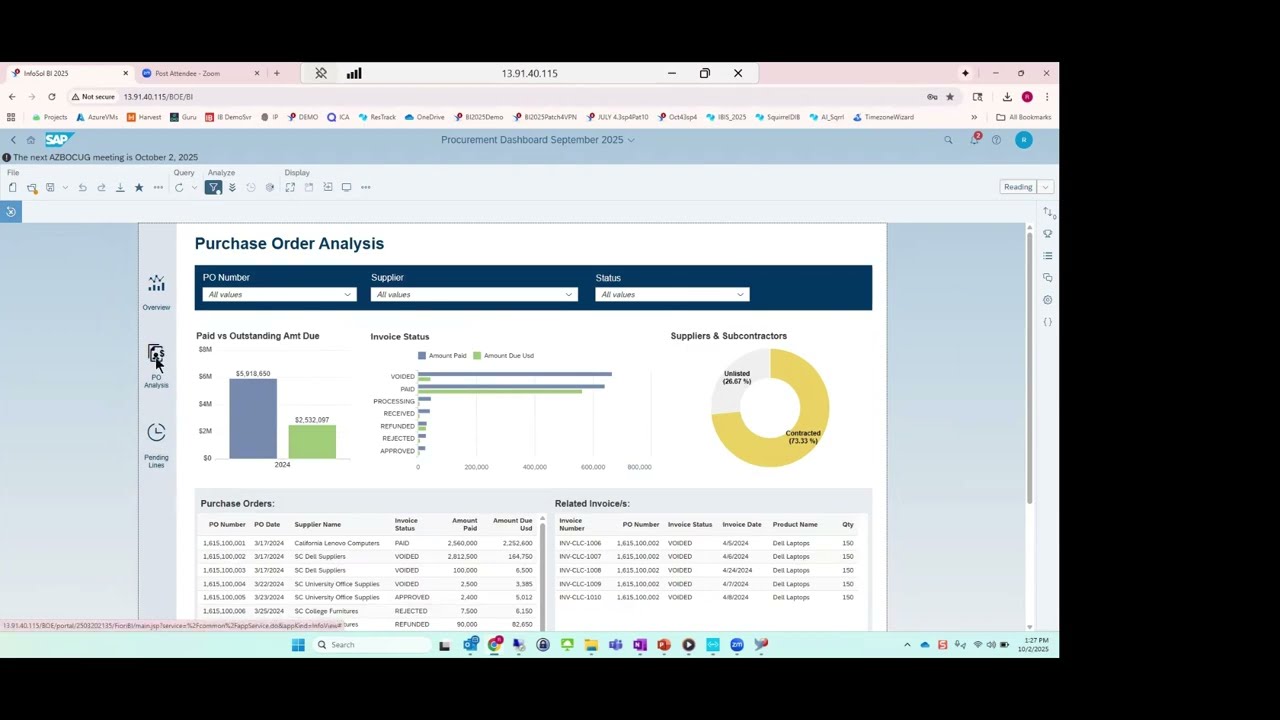
Task: Open the navigation list side panel icon
Action: pyautogui.click(x=1047, y=255)
